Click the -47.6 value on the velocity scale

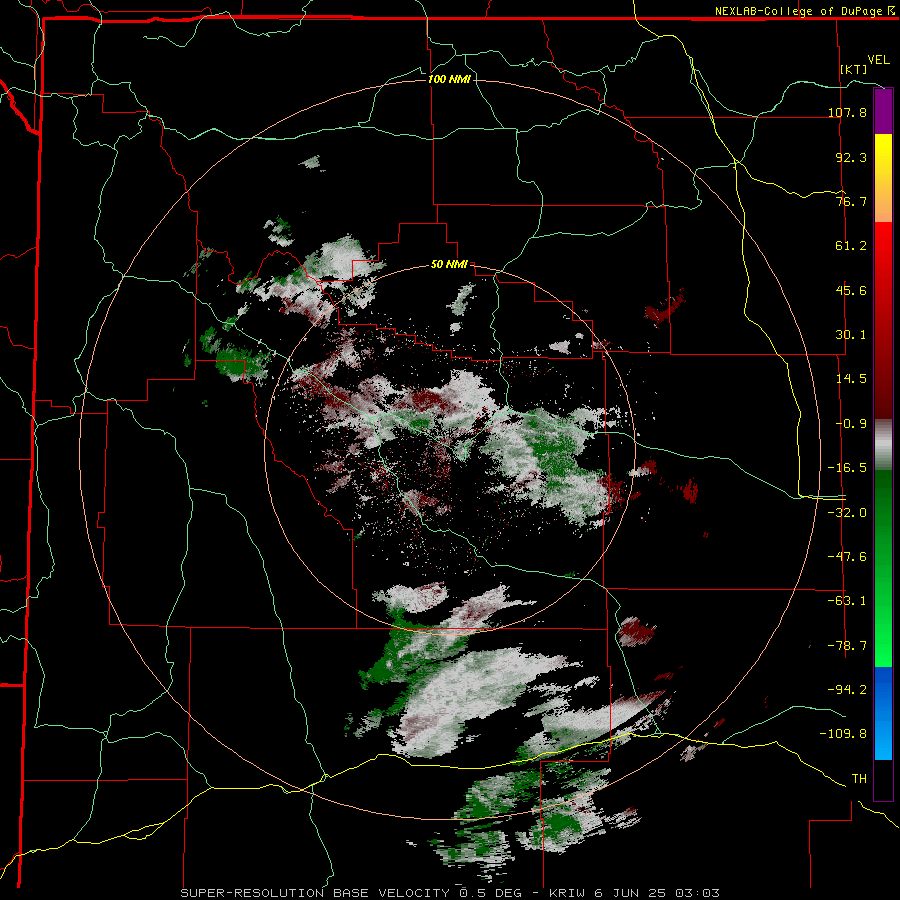847,557
